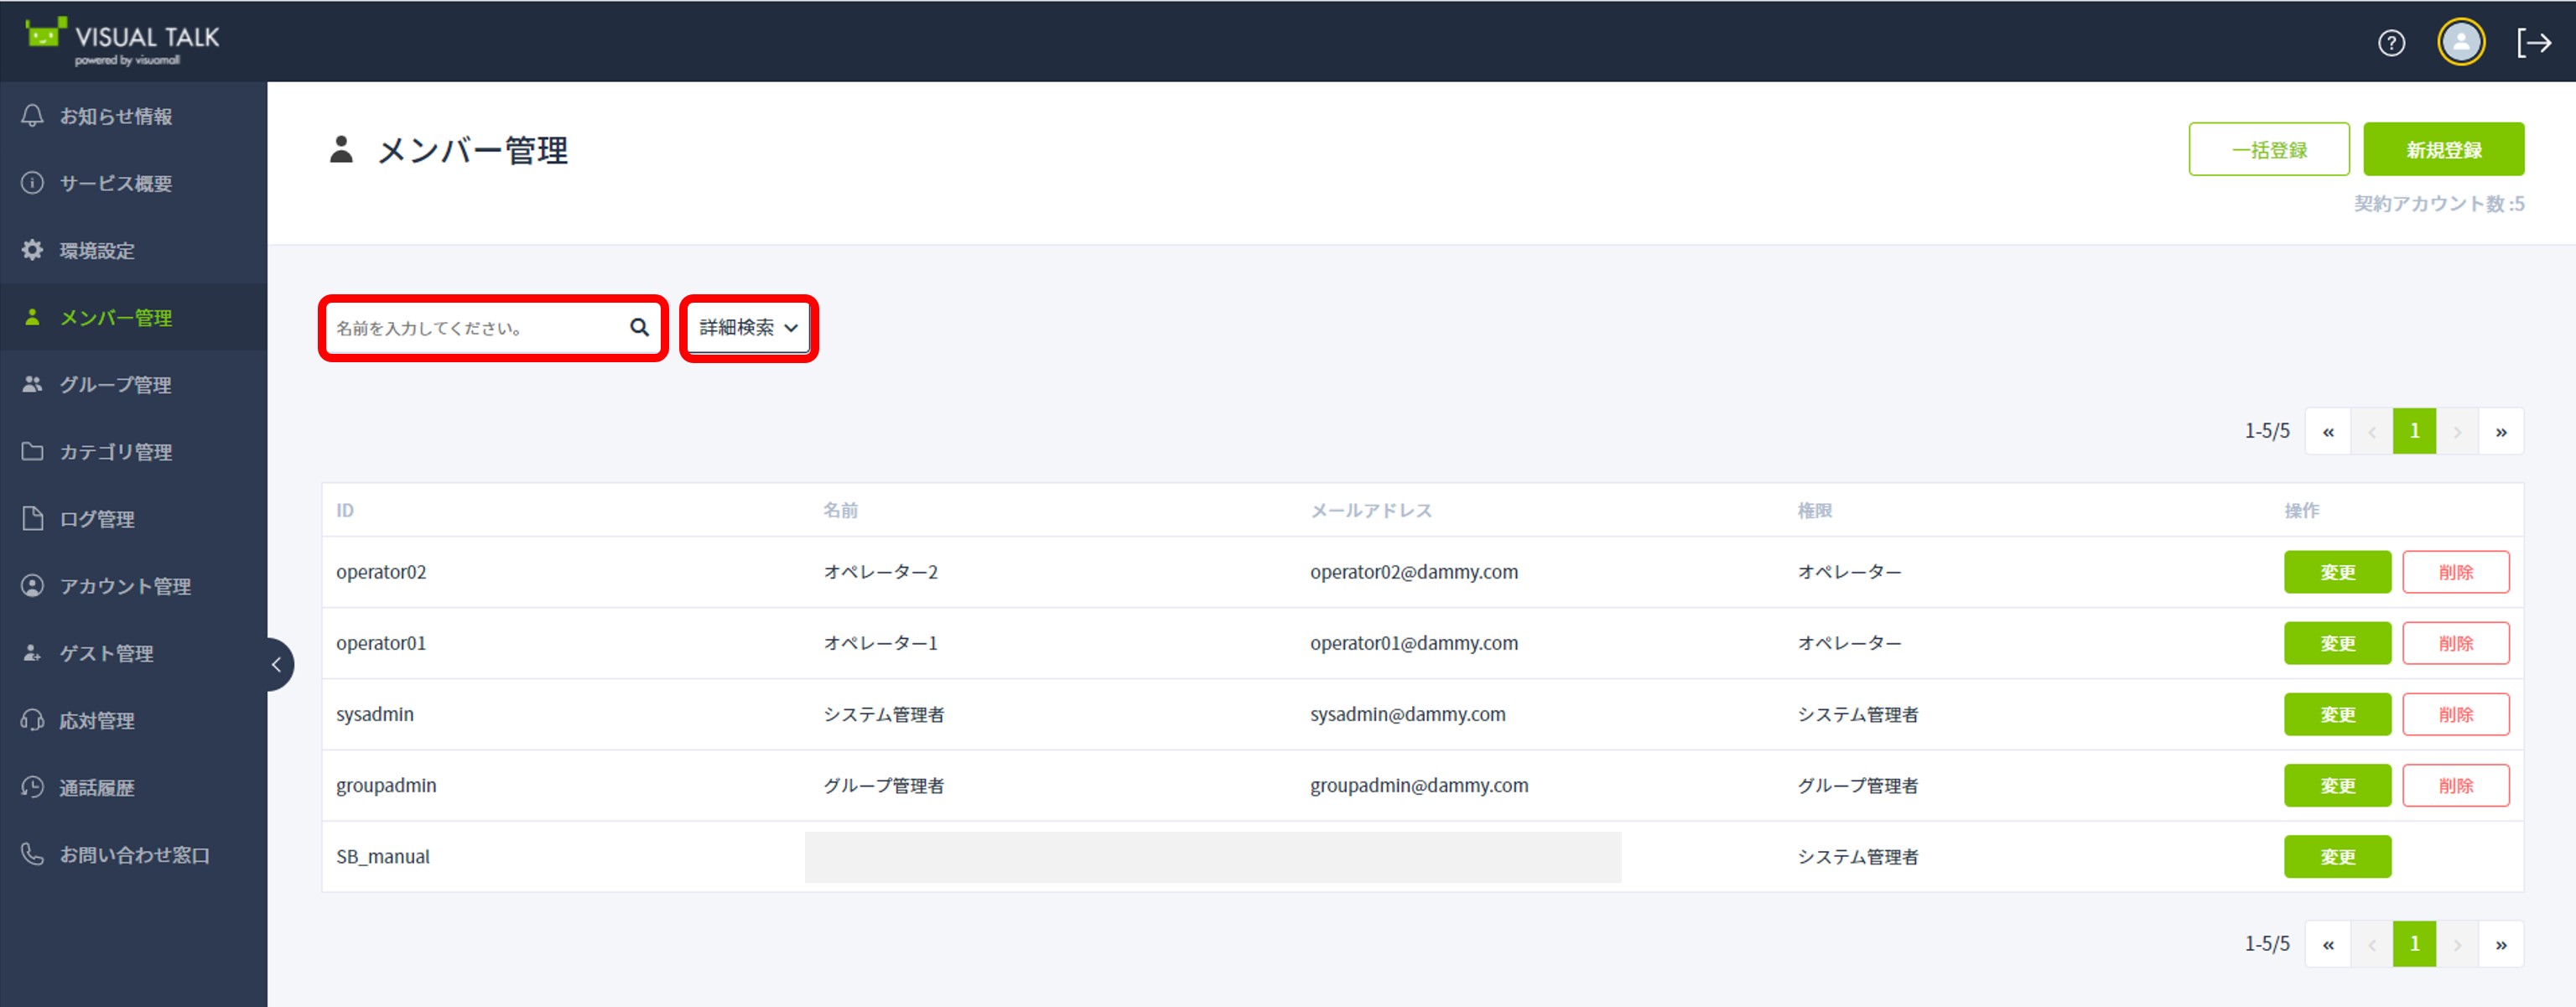Go to last page in top pagination
The width and height of the screenshot is (2576, 1007).
pos(2501,431)
